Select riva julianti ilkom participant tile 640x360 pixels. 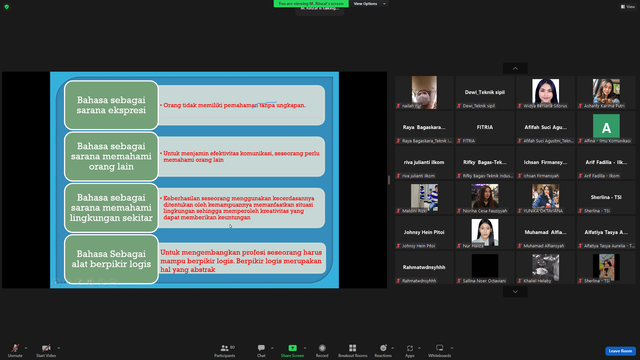pos(424,162)
